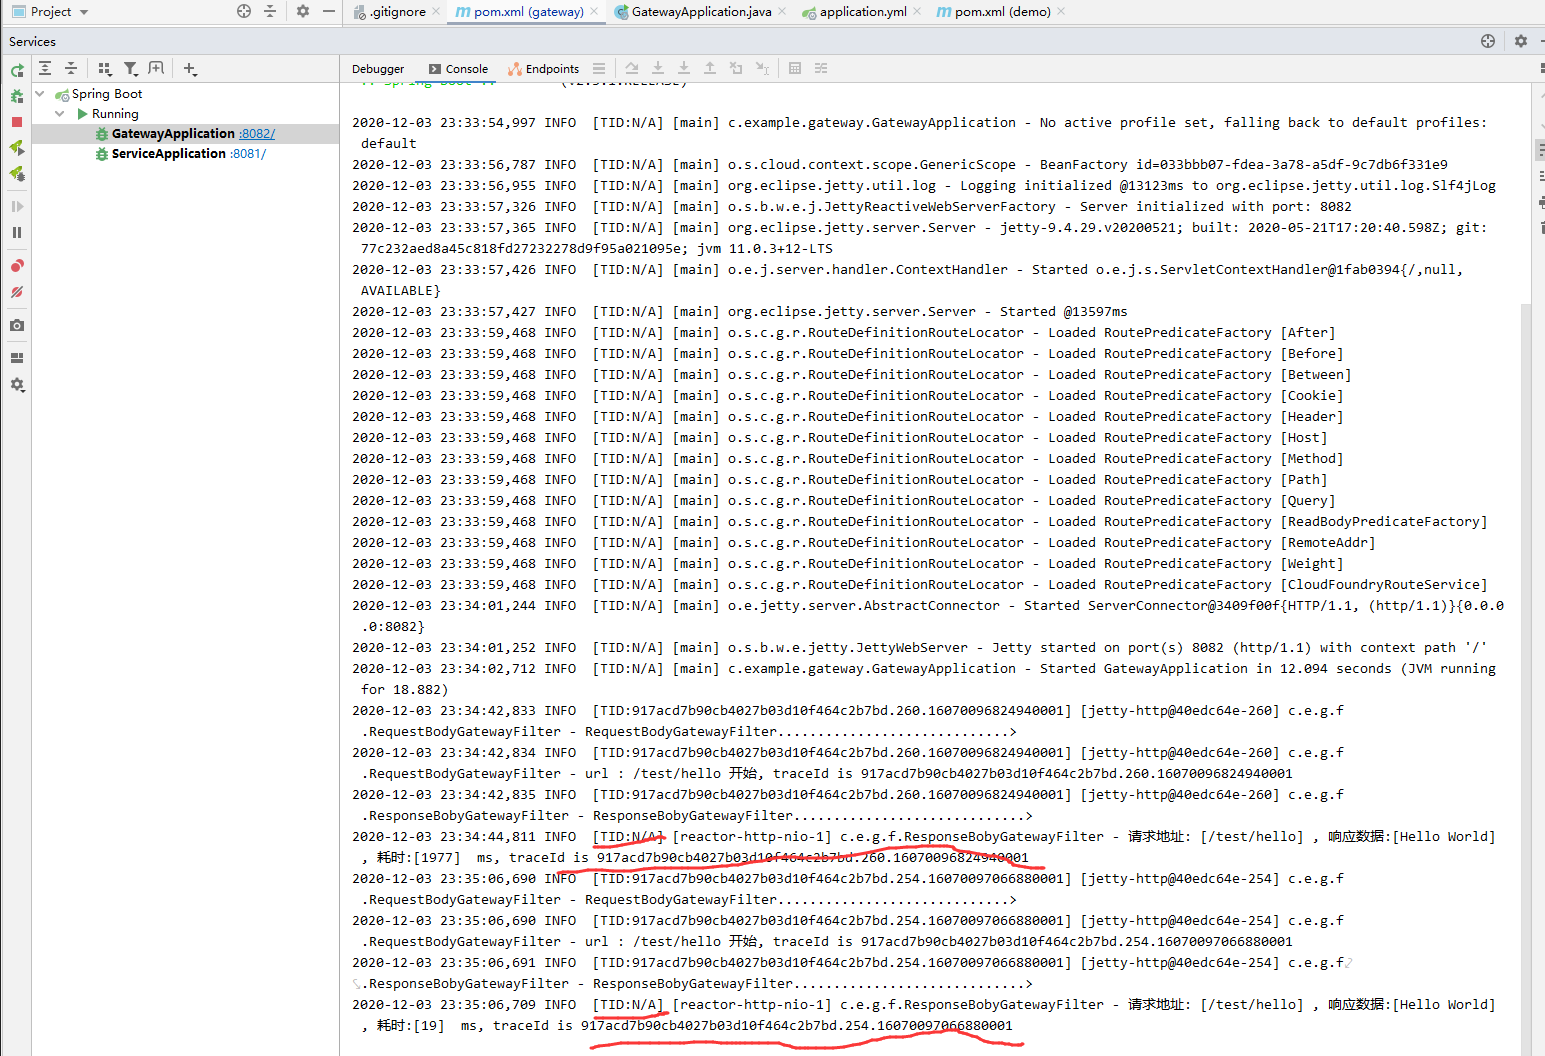The image size is (1545, 1056).
Task: Stop the running application
Action: click(16, 122)
